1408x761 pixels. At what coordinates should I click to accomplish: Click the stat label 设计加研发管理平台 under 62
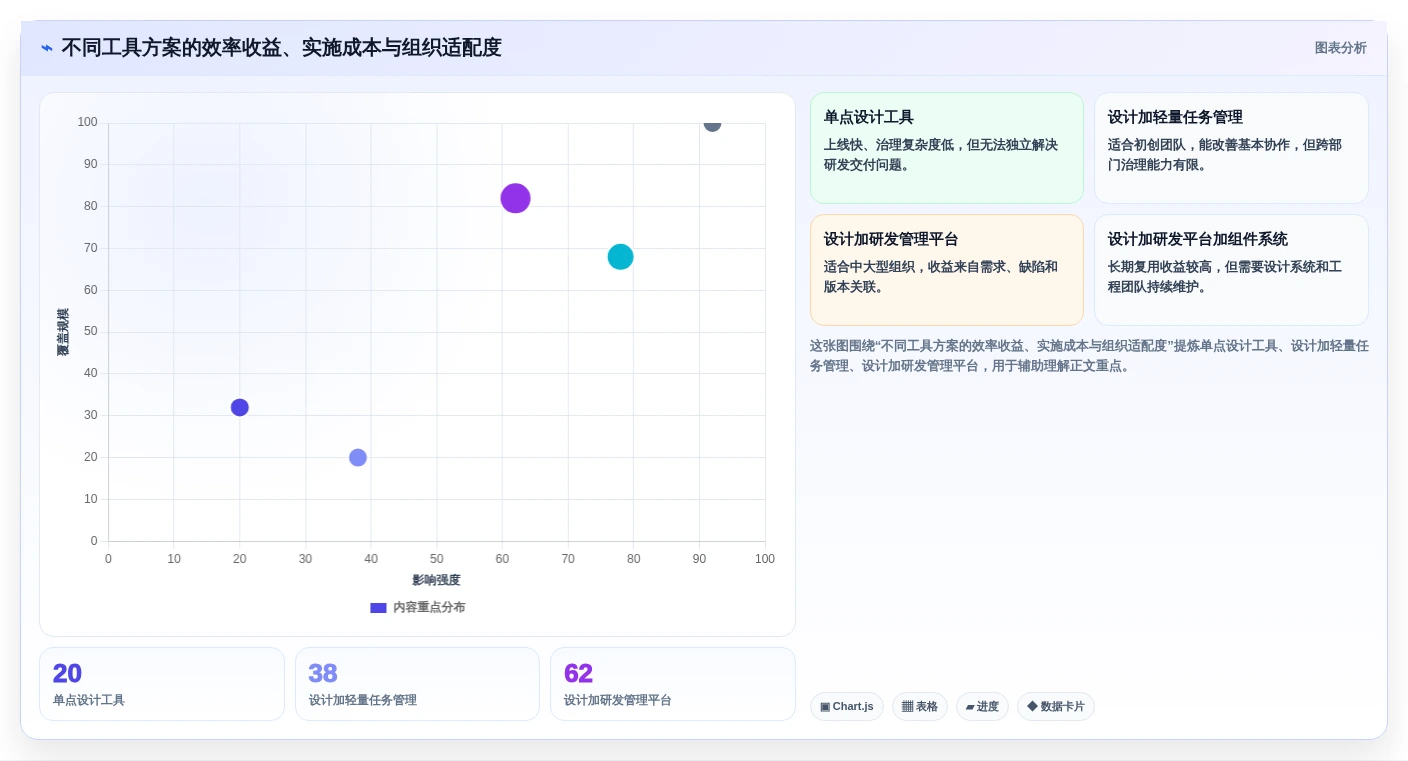pos(618,701)
